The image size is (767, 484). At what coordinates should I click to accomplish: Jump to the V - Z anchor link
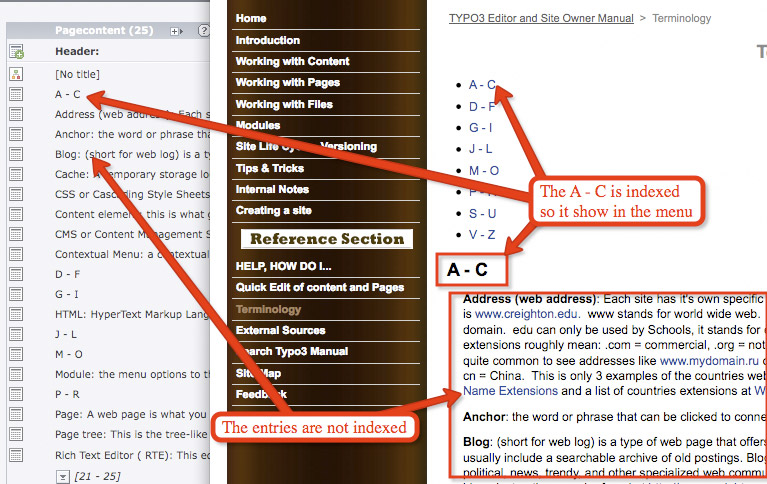pyautogui.click(x=481, y=233)
